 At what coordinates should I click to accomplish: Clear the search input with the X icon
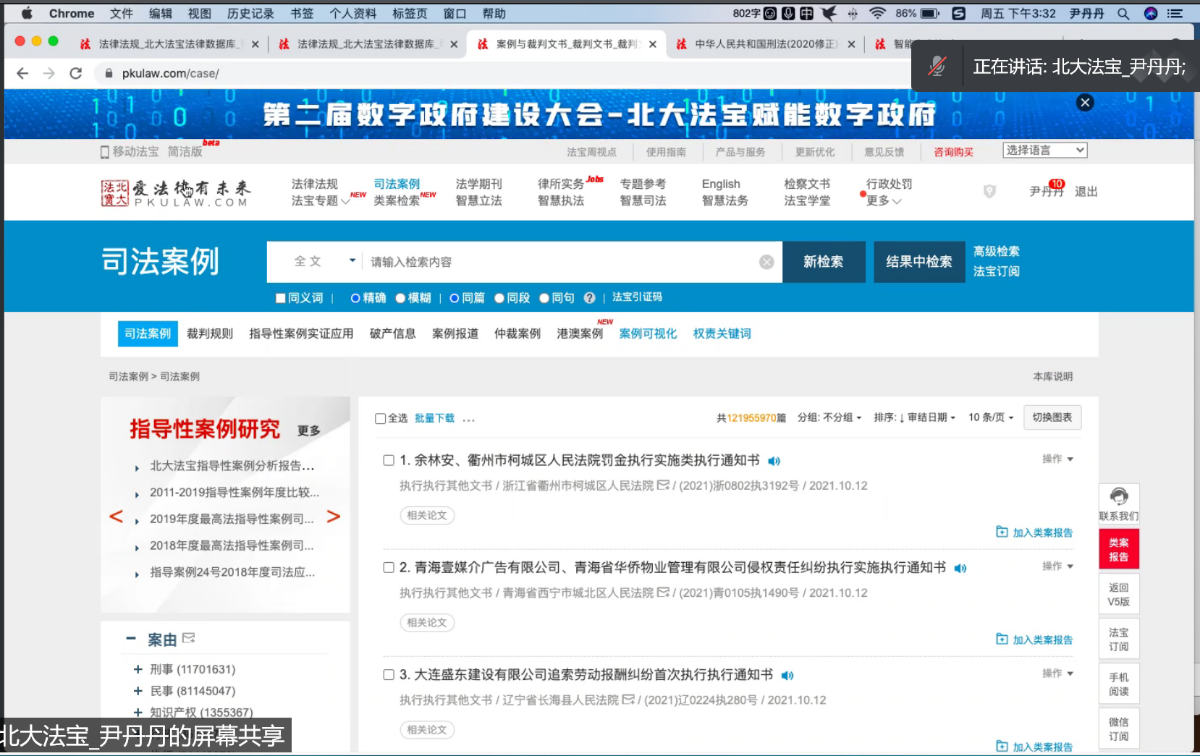tap(766, 262)
